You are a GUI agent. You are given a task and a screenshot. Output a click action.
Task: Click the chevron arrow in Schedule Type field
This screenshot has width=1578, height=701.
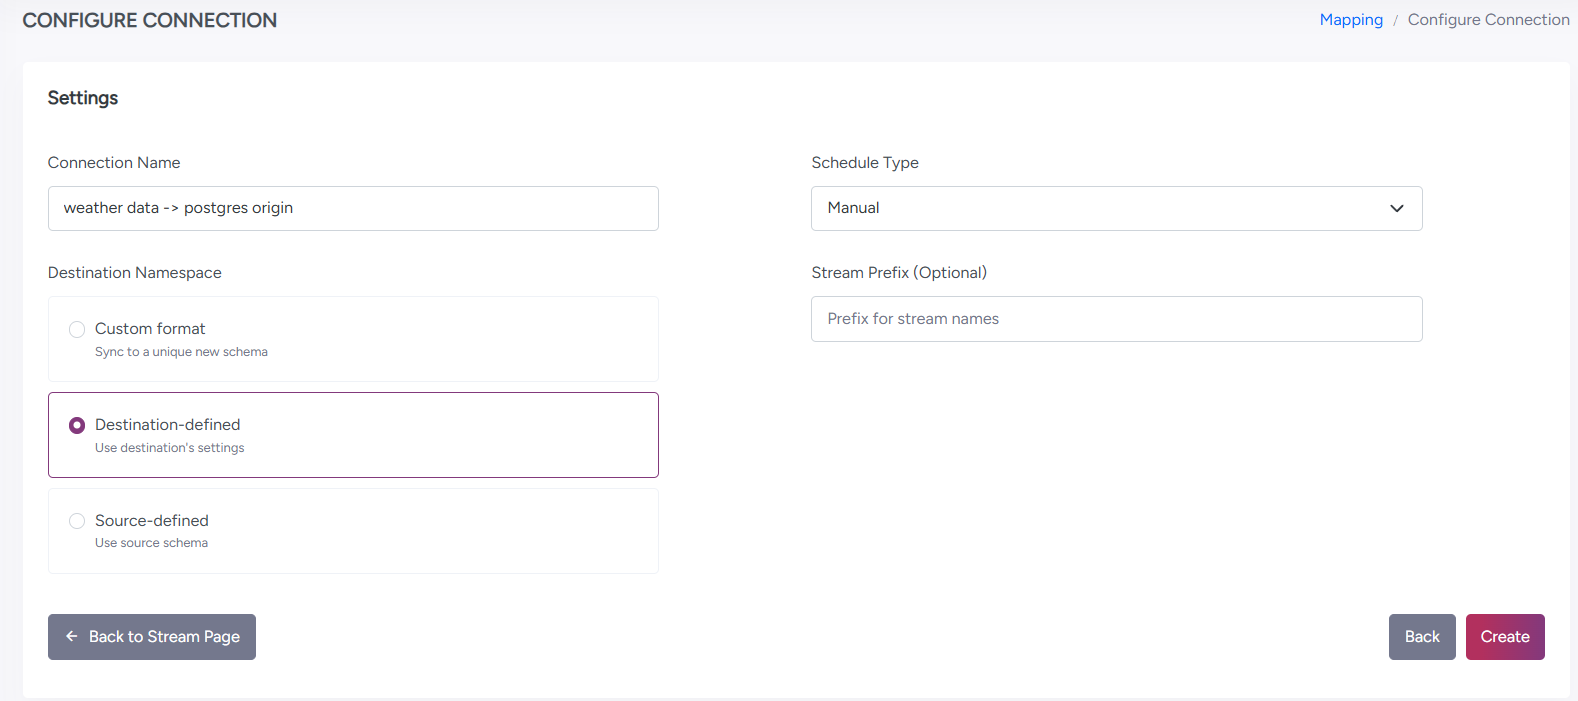coord(1396,209)
